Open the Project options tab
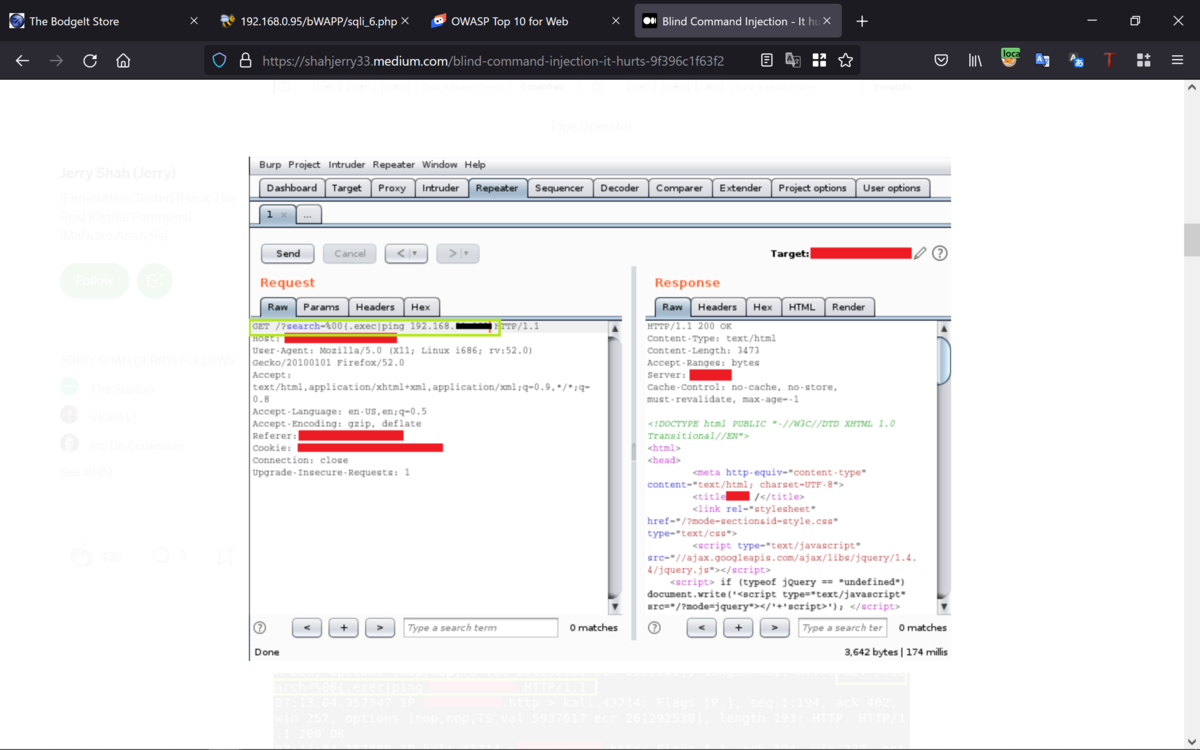Image resolution: width=1200 pixels, height=750 pixels. [812, 188]
